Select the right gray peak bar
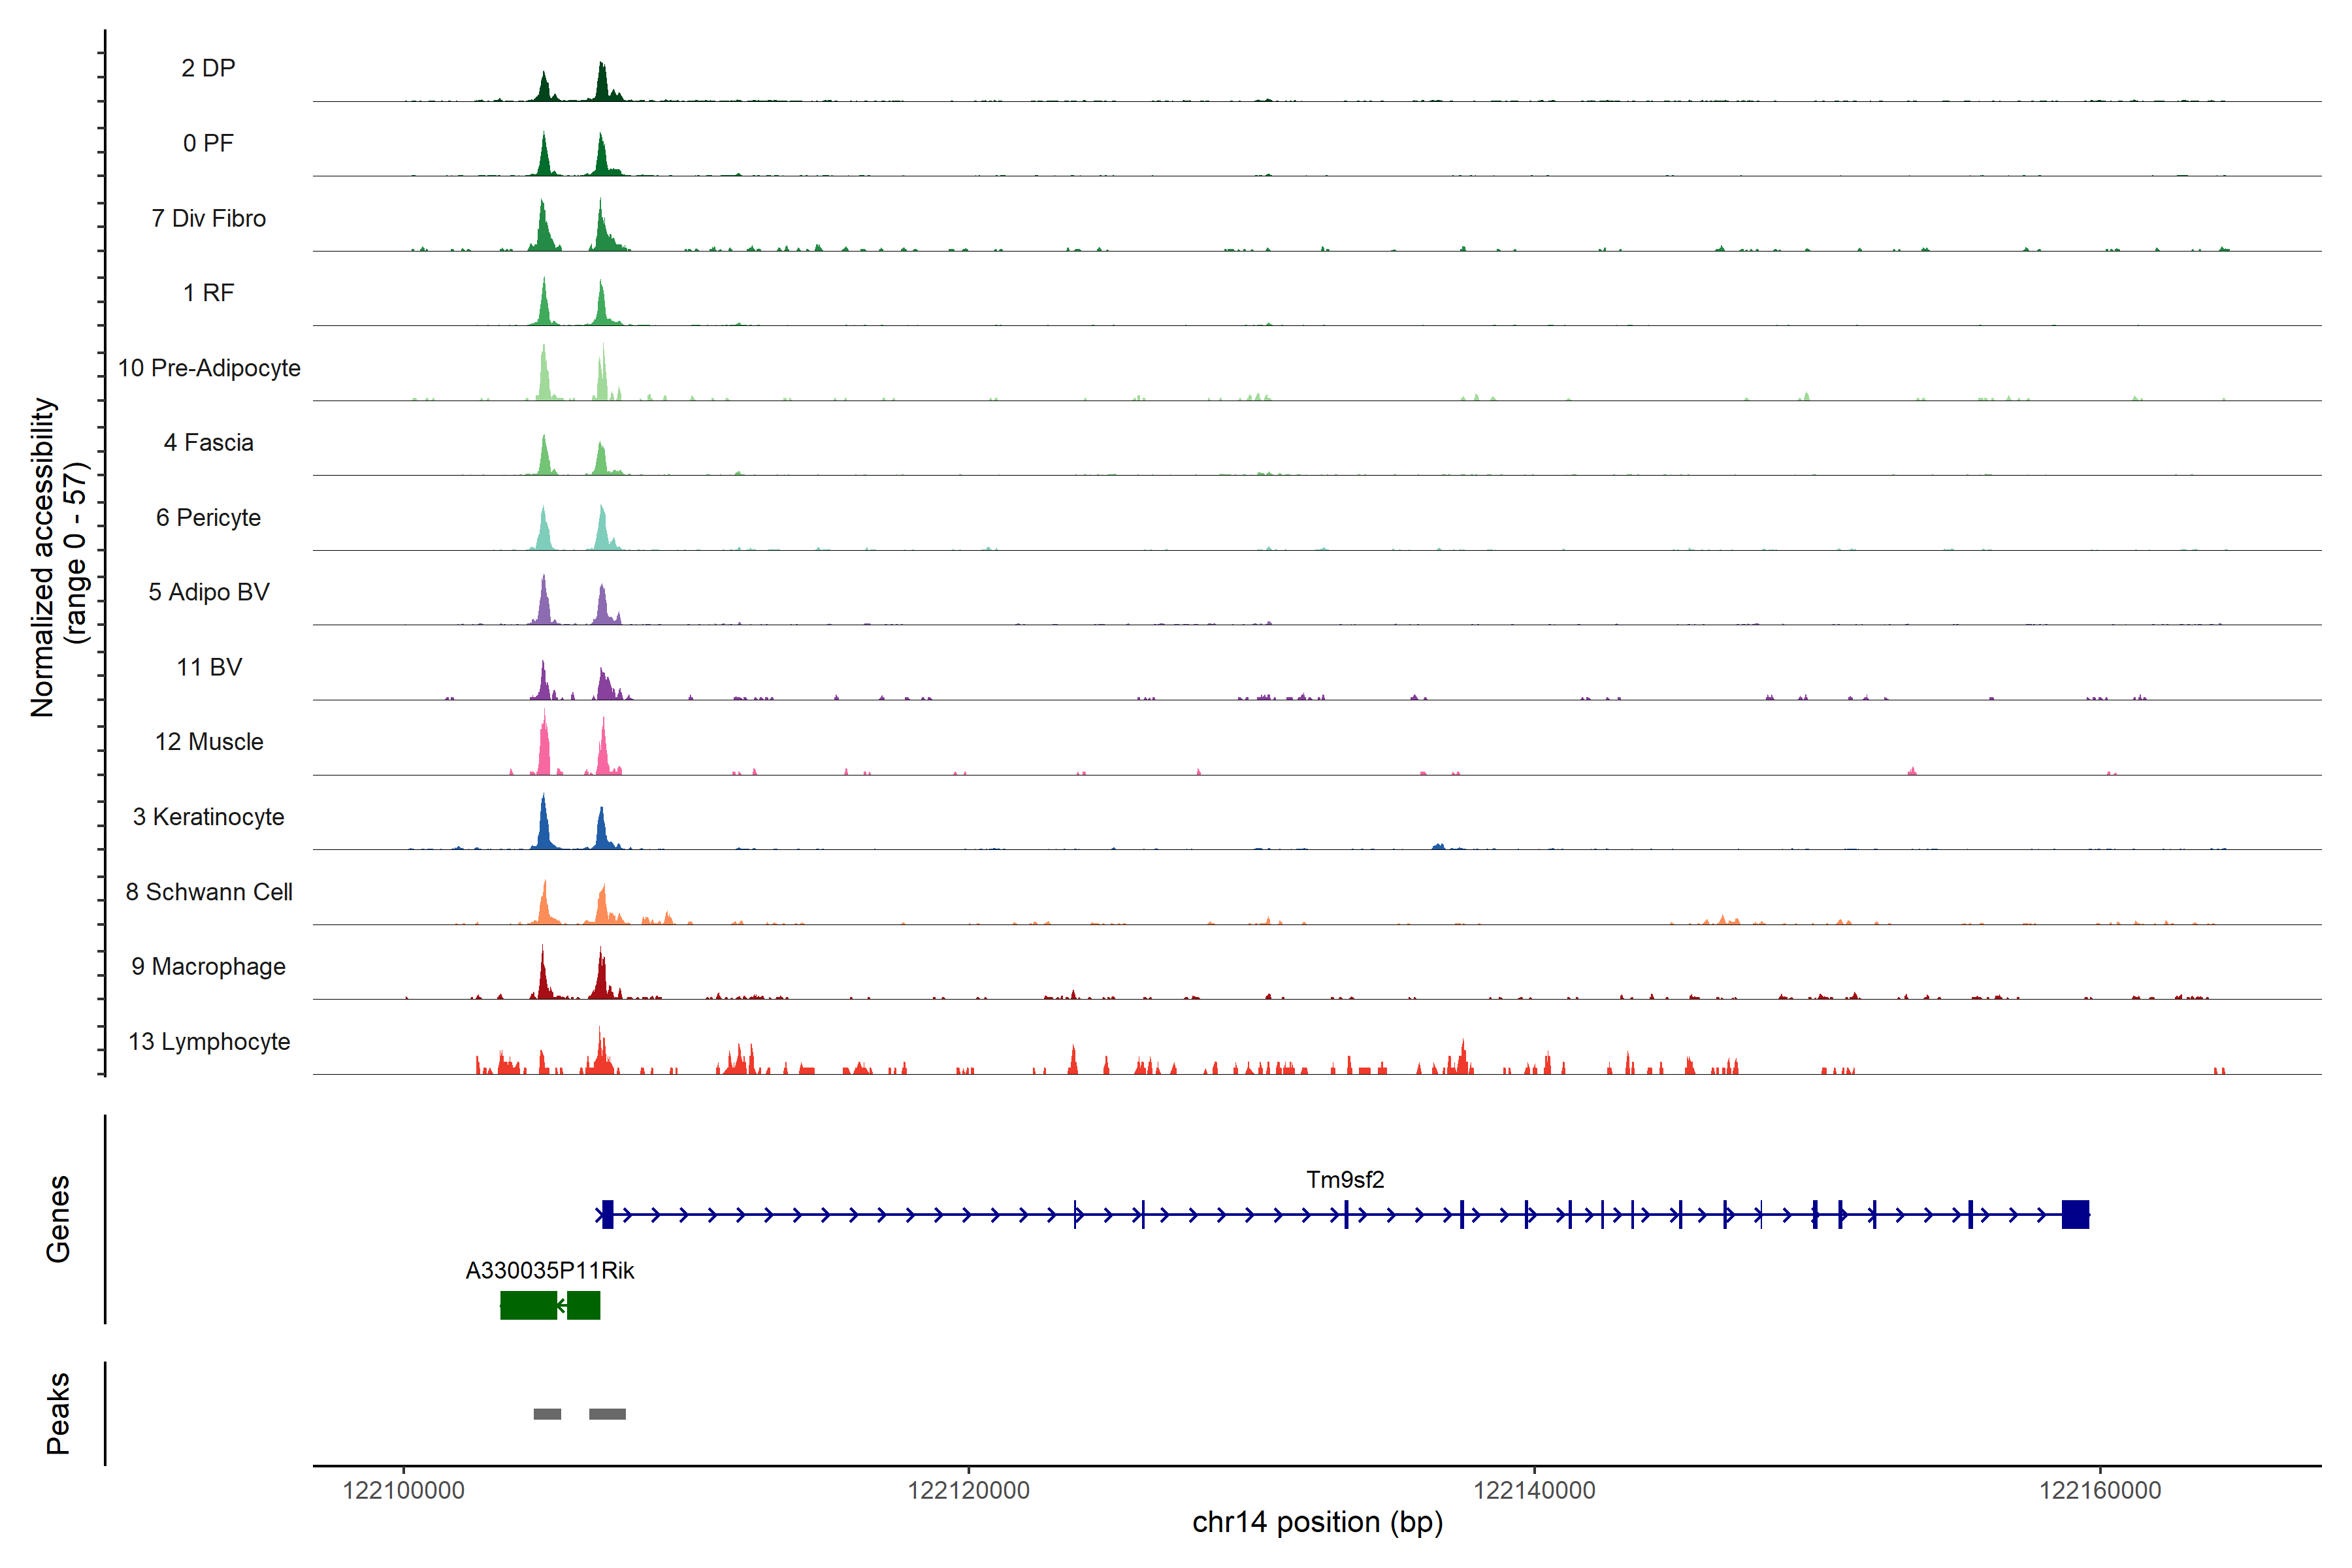Viewport: 2352px width, 1568px height. point(607,1413)
